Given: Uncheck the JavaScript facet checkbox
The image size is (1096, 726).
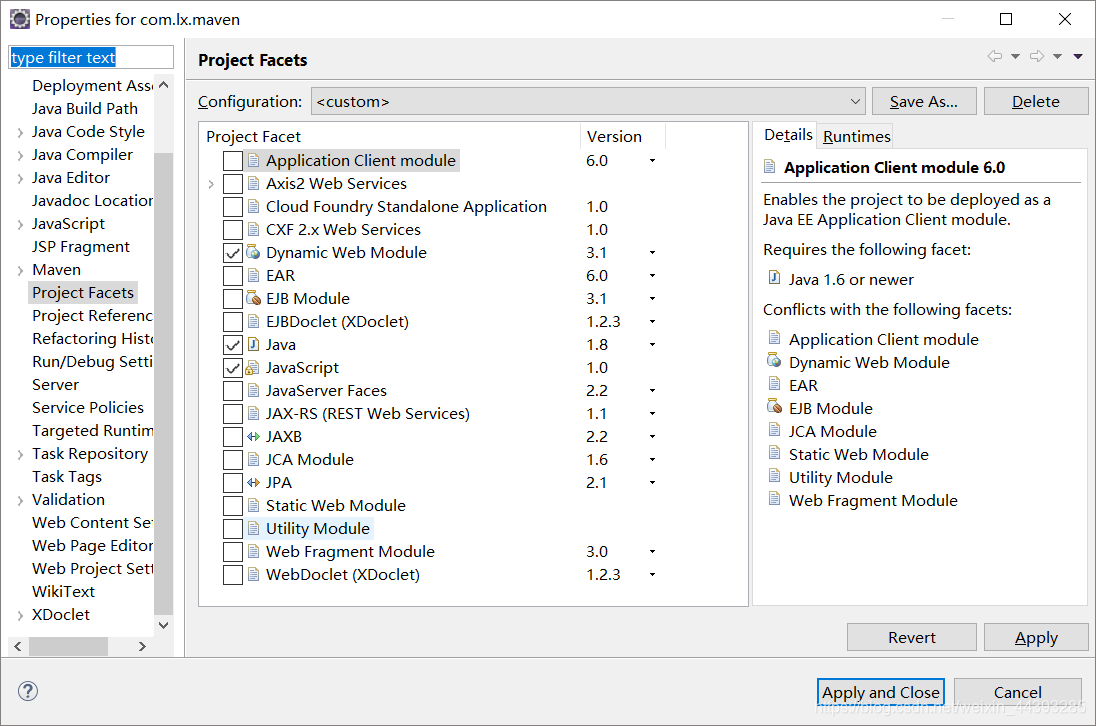Looking at the screenshot, I should pos(233,368).
